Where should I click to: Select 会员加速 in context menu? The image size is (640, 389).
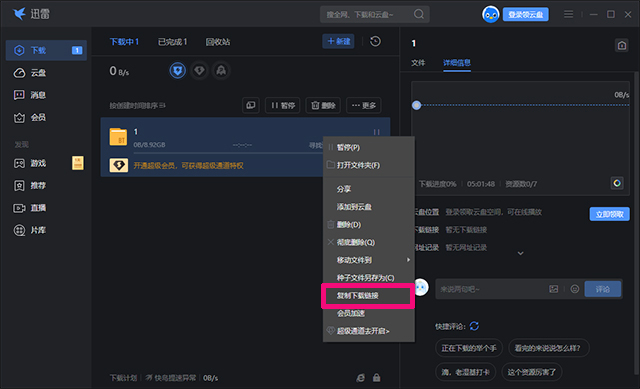[x=369, y=313]
